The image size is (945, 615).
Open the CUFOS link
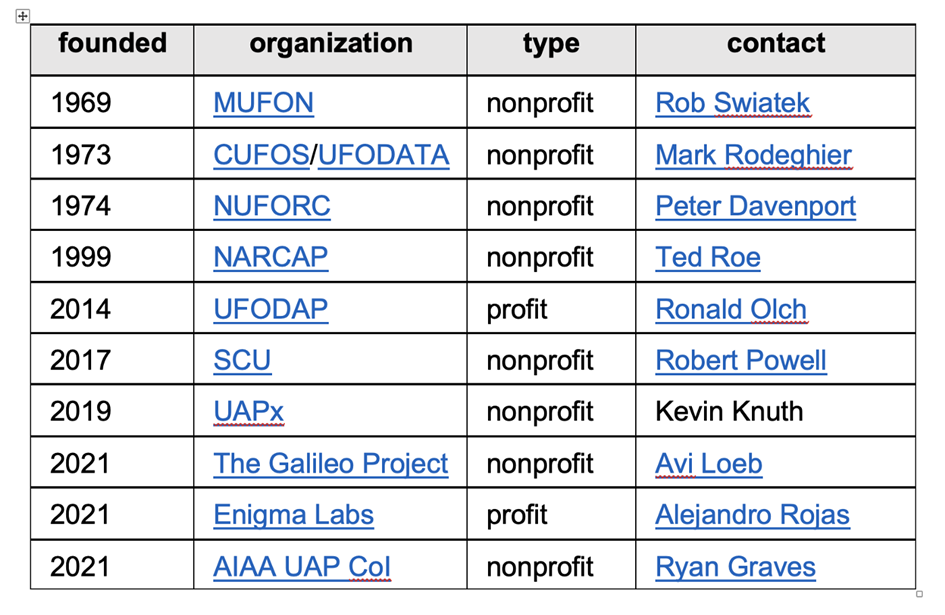(261, 155)
